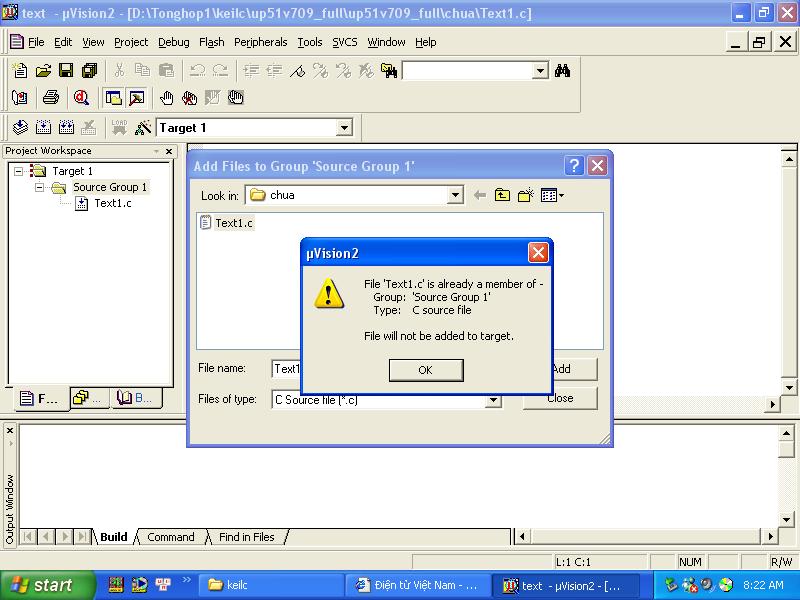
Task: Click the Unindent selected text icon
Action: pyautogui.click(x=274, y=70)
